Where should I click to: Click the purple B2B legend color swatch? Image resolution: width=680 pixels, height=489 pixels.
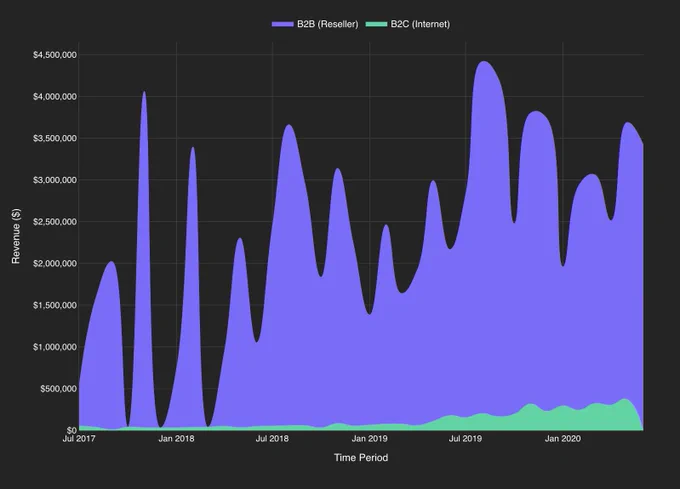click(x=283, y=24)
